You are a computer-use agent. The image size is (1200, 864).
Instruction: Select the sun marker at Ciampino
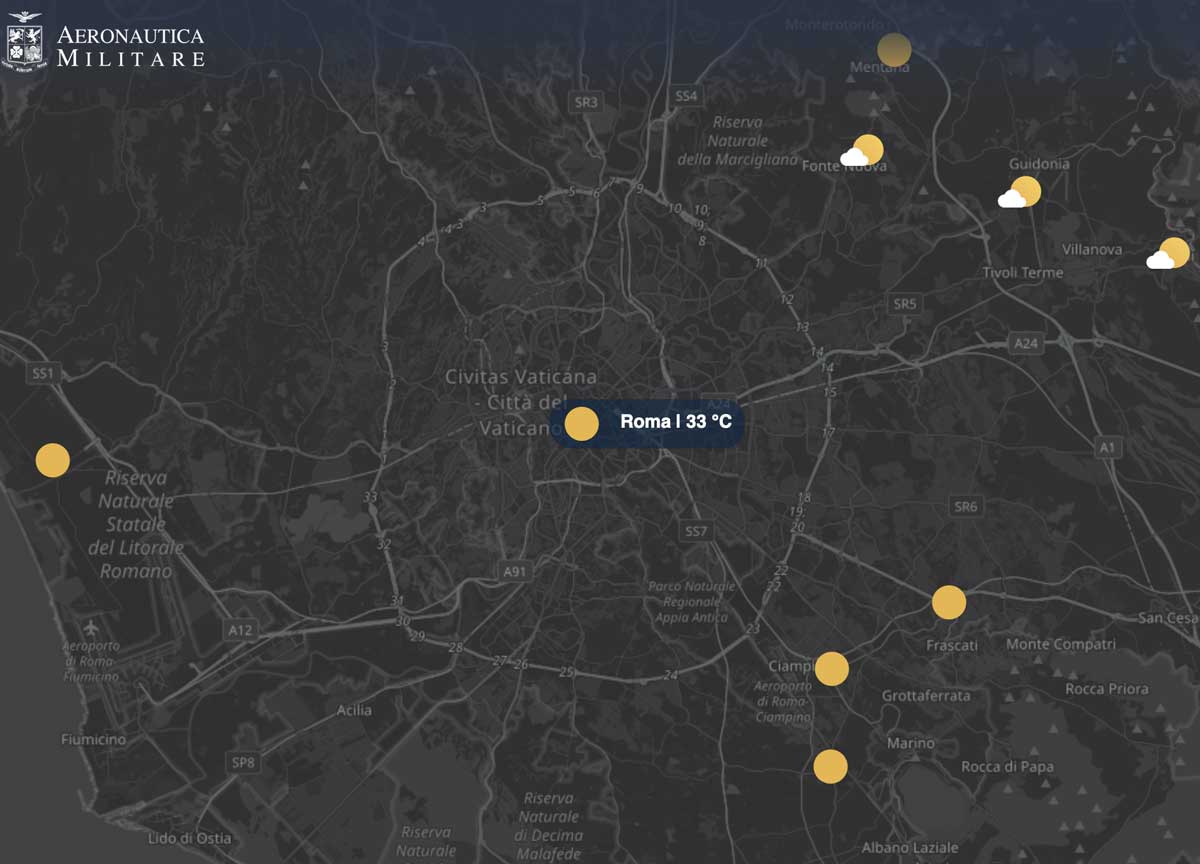[831, 668]
